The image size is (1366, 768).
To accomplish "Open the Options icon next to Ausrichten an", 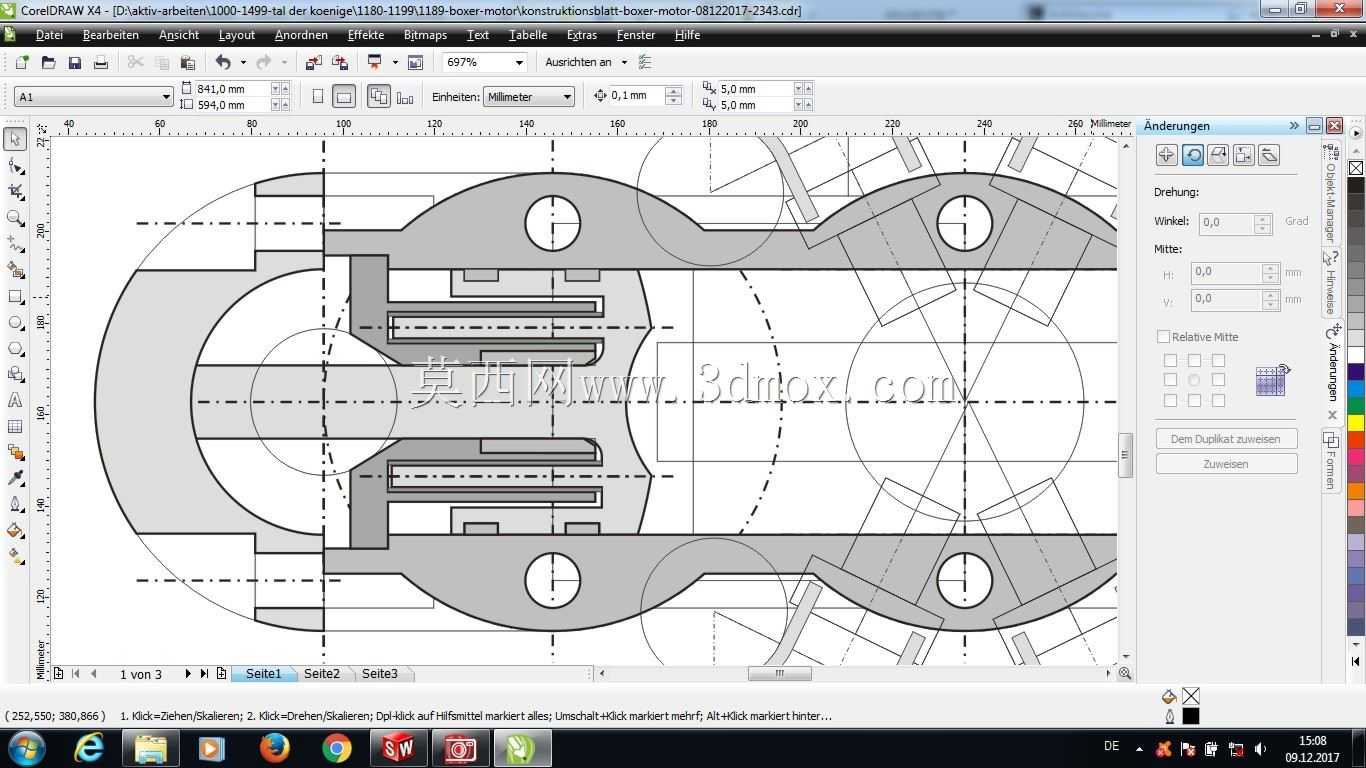I will tap(645, 62).
